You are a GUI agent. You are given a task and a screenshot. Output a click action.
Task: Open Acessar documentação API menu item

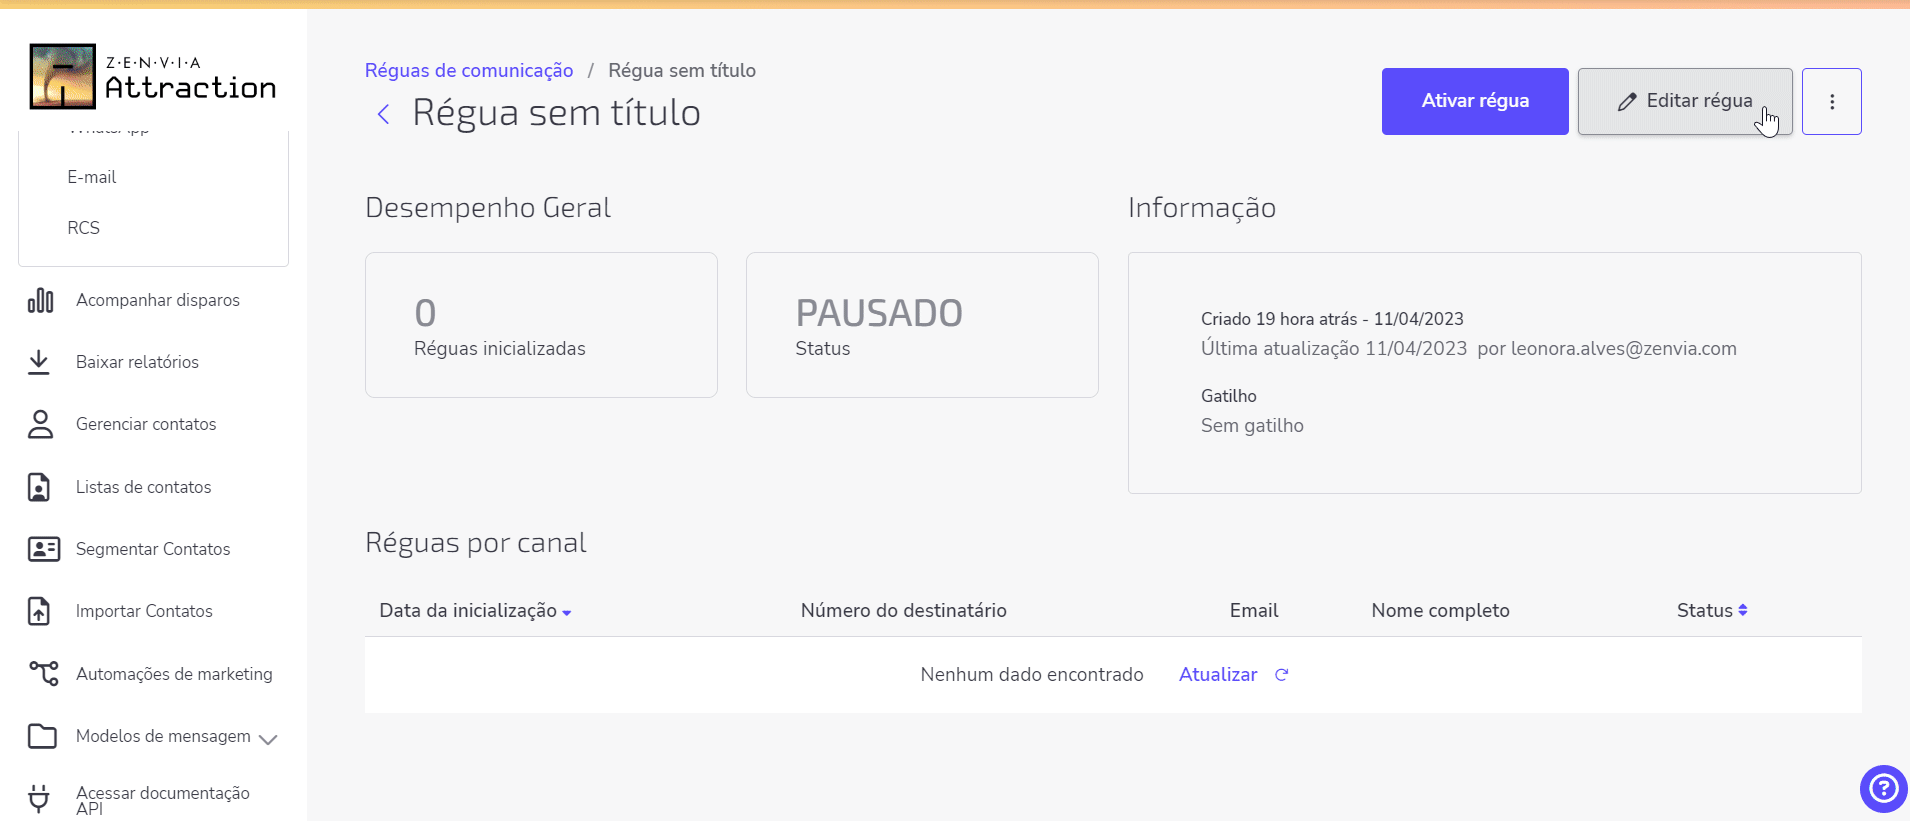163,800
